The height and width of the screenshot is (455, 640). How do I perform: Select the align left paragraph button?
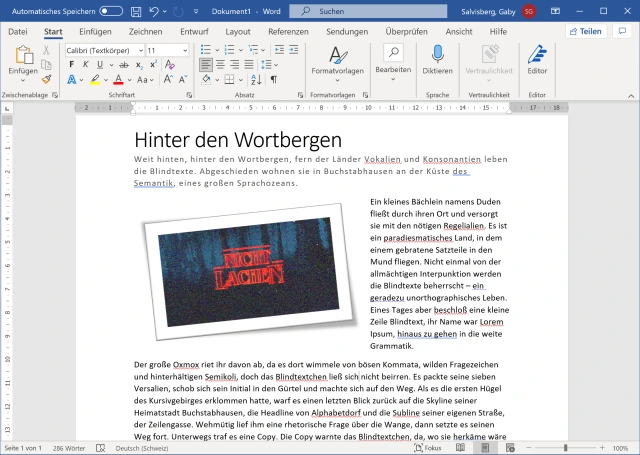(206, 65)
